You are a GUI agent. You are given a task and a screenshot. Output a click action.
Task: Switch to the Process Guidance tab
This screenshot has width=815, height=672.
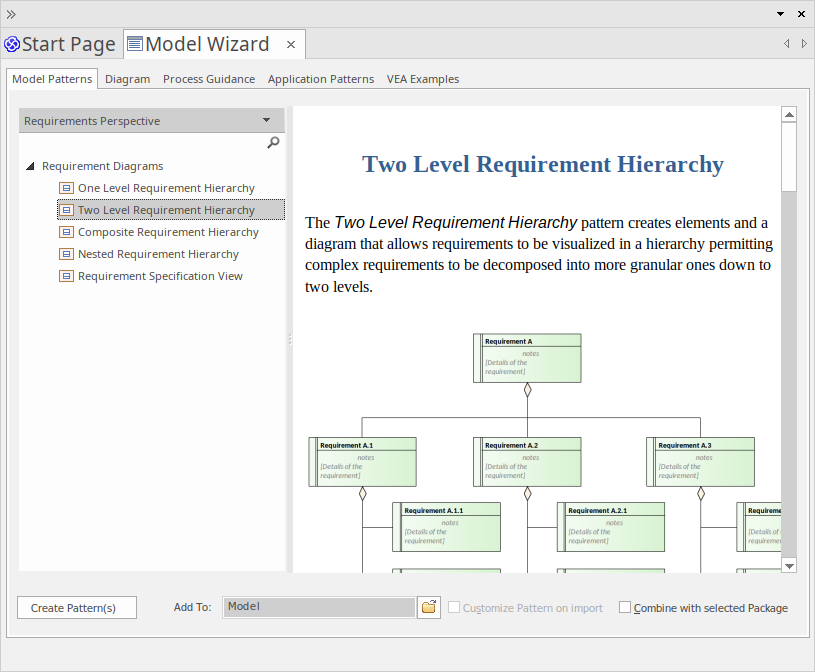[x=209, y=79]
